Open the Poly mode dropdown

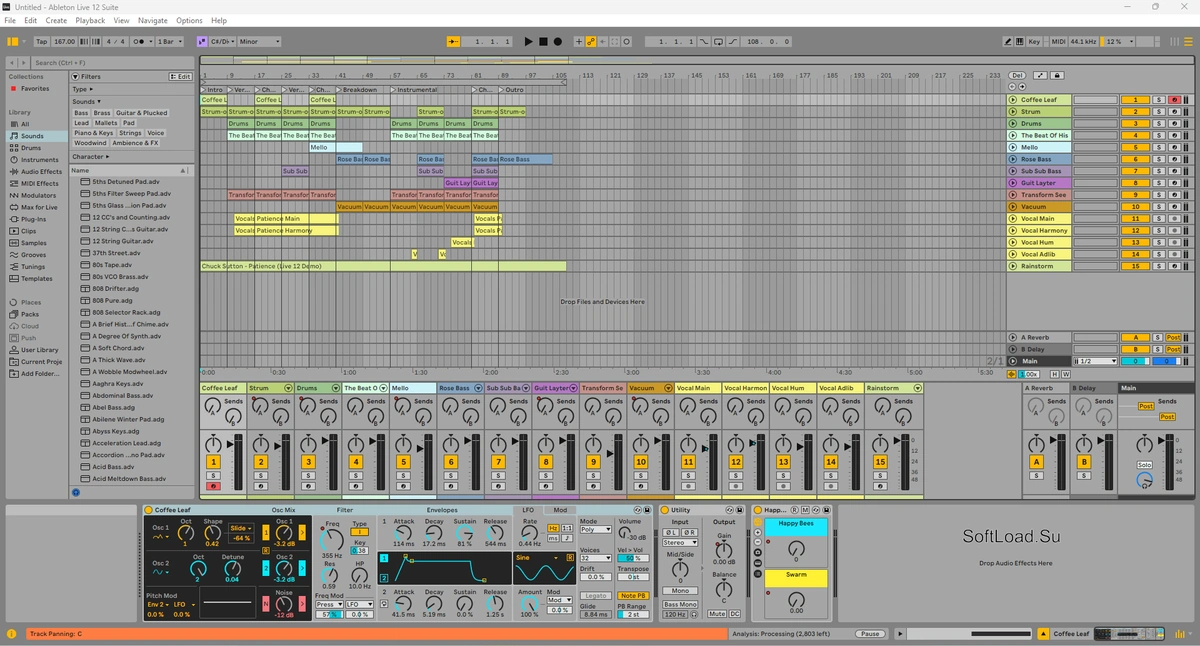[595, 530]
